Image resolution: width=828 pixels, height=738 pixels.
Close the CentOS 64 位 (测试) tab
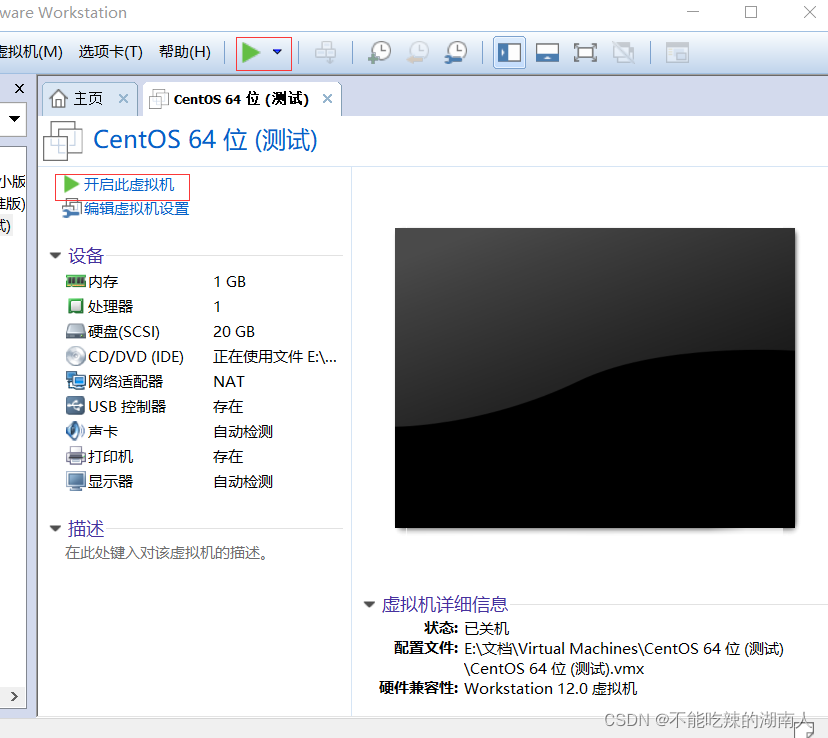327,98
